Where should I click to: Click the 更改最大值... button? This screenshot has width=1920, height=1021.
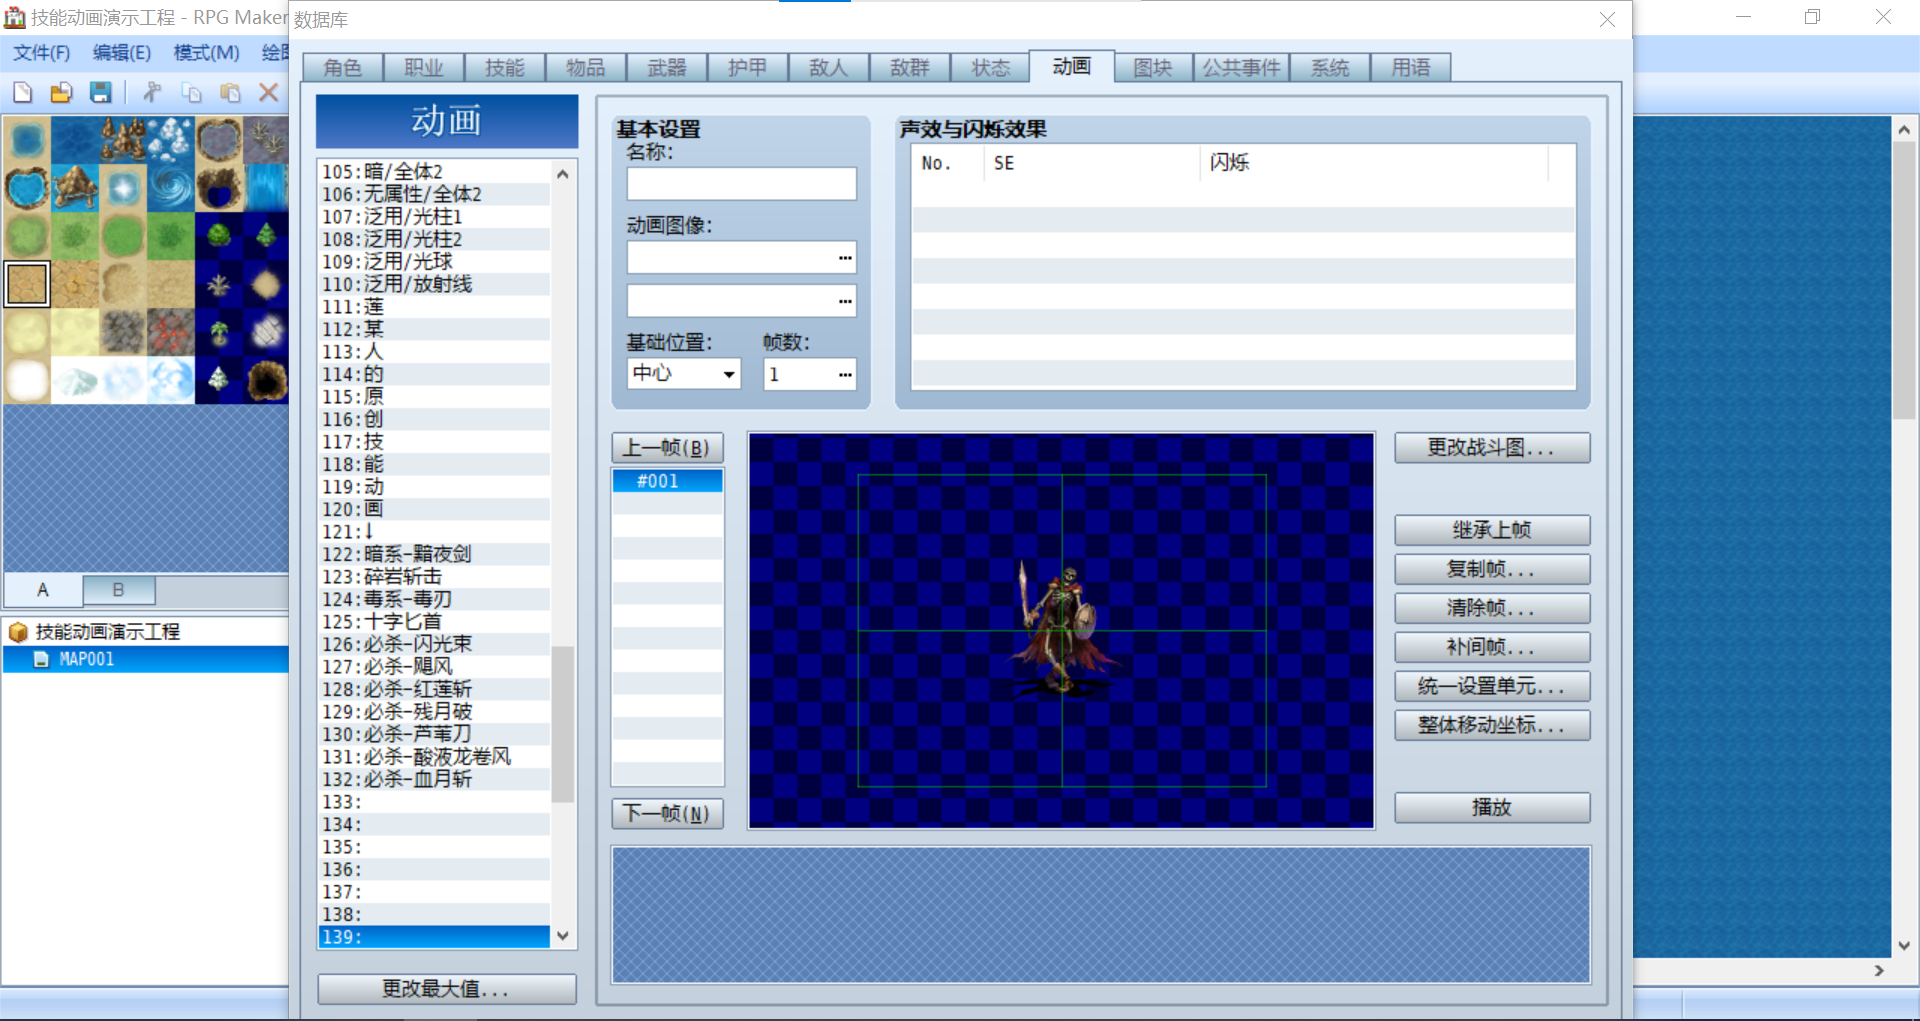click(x=447, y=989)
